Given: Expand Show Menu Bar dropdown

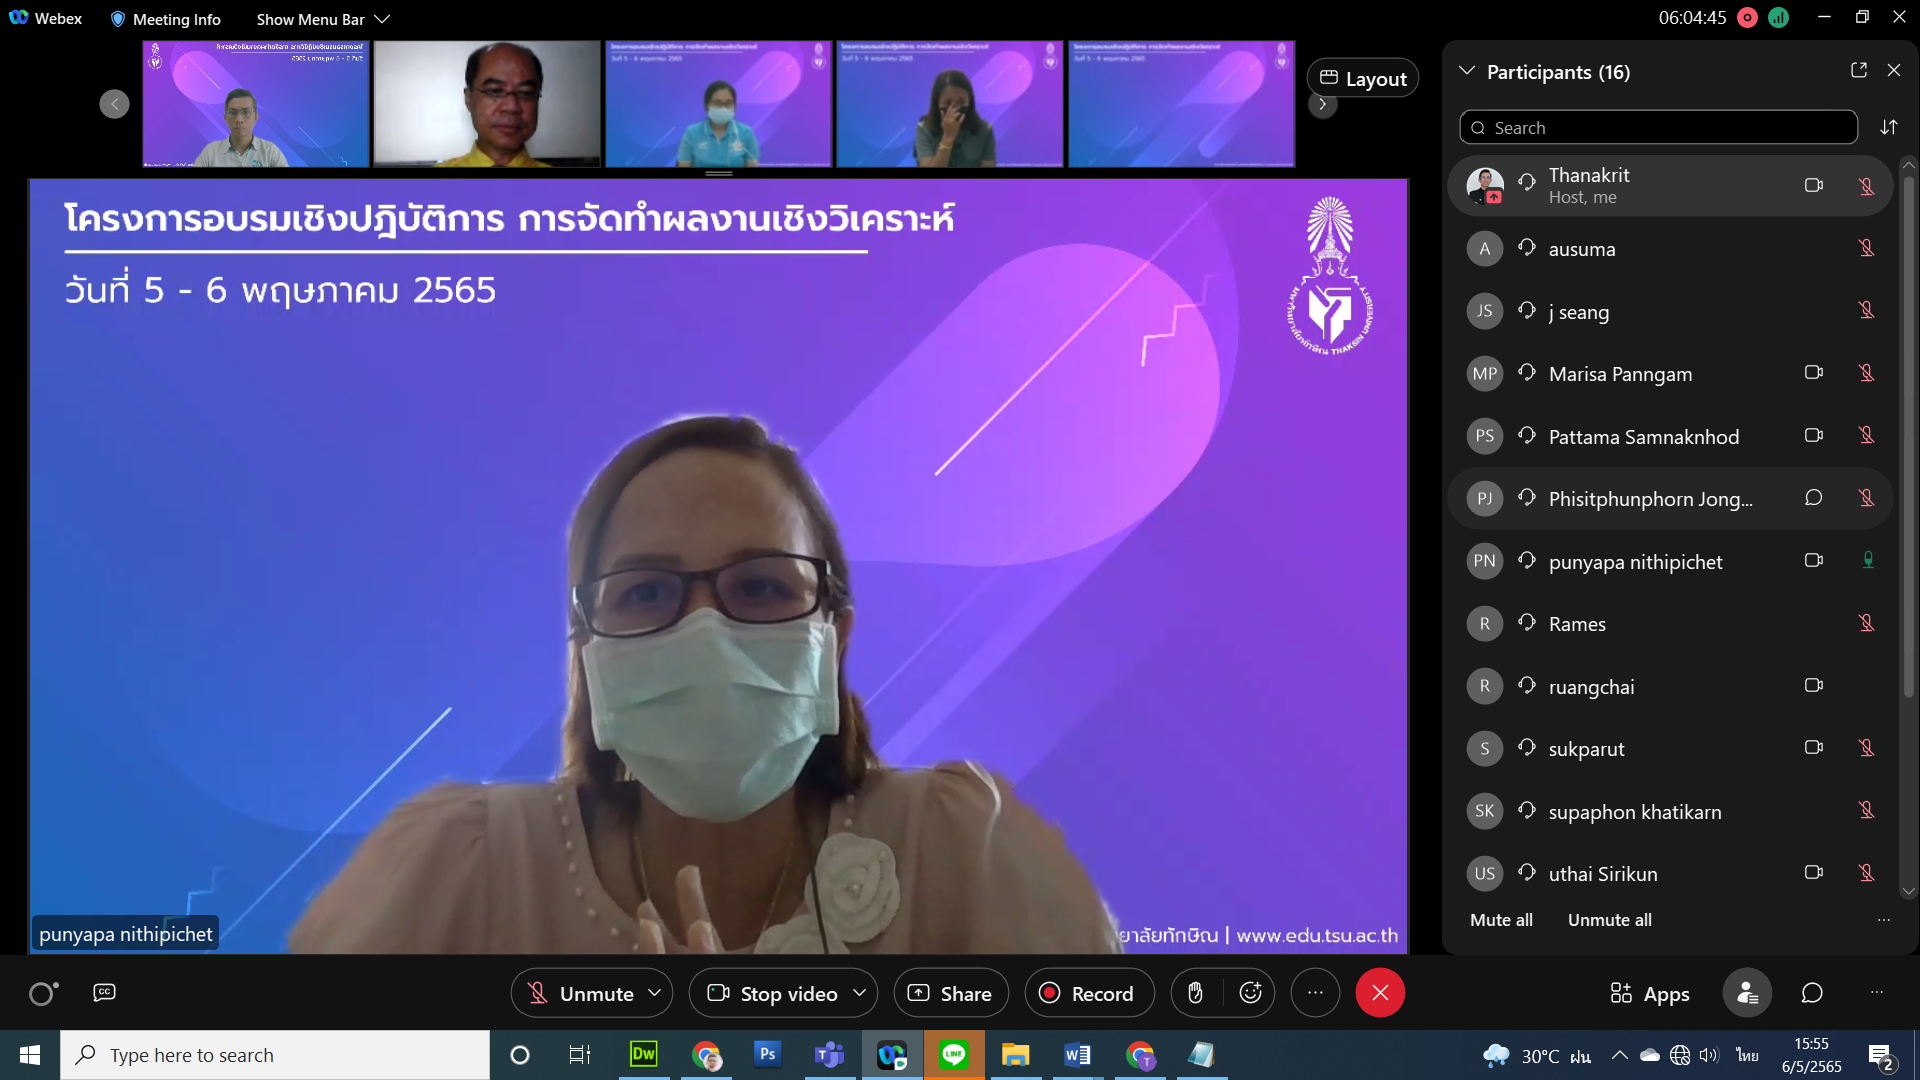Looking at the screenshot, I should [x=323, y=19].
